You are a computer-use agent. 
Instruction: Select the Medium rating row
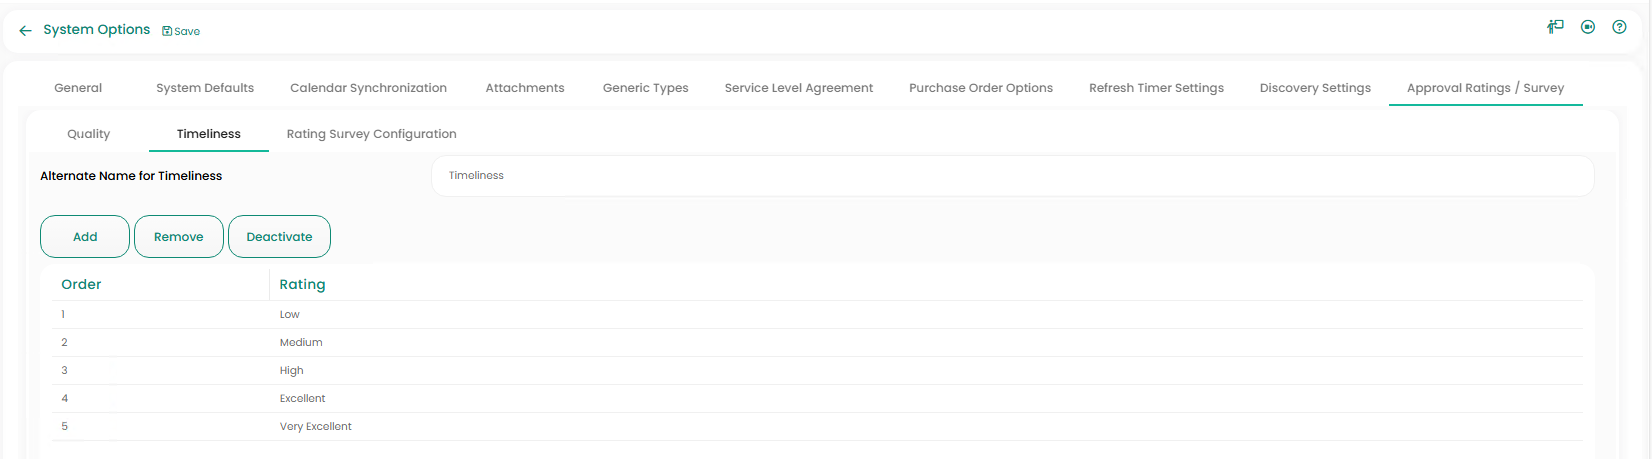coord(301,343)
